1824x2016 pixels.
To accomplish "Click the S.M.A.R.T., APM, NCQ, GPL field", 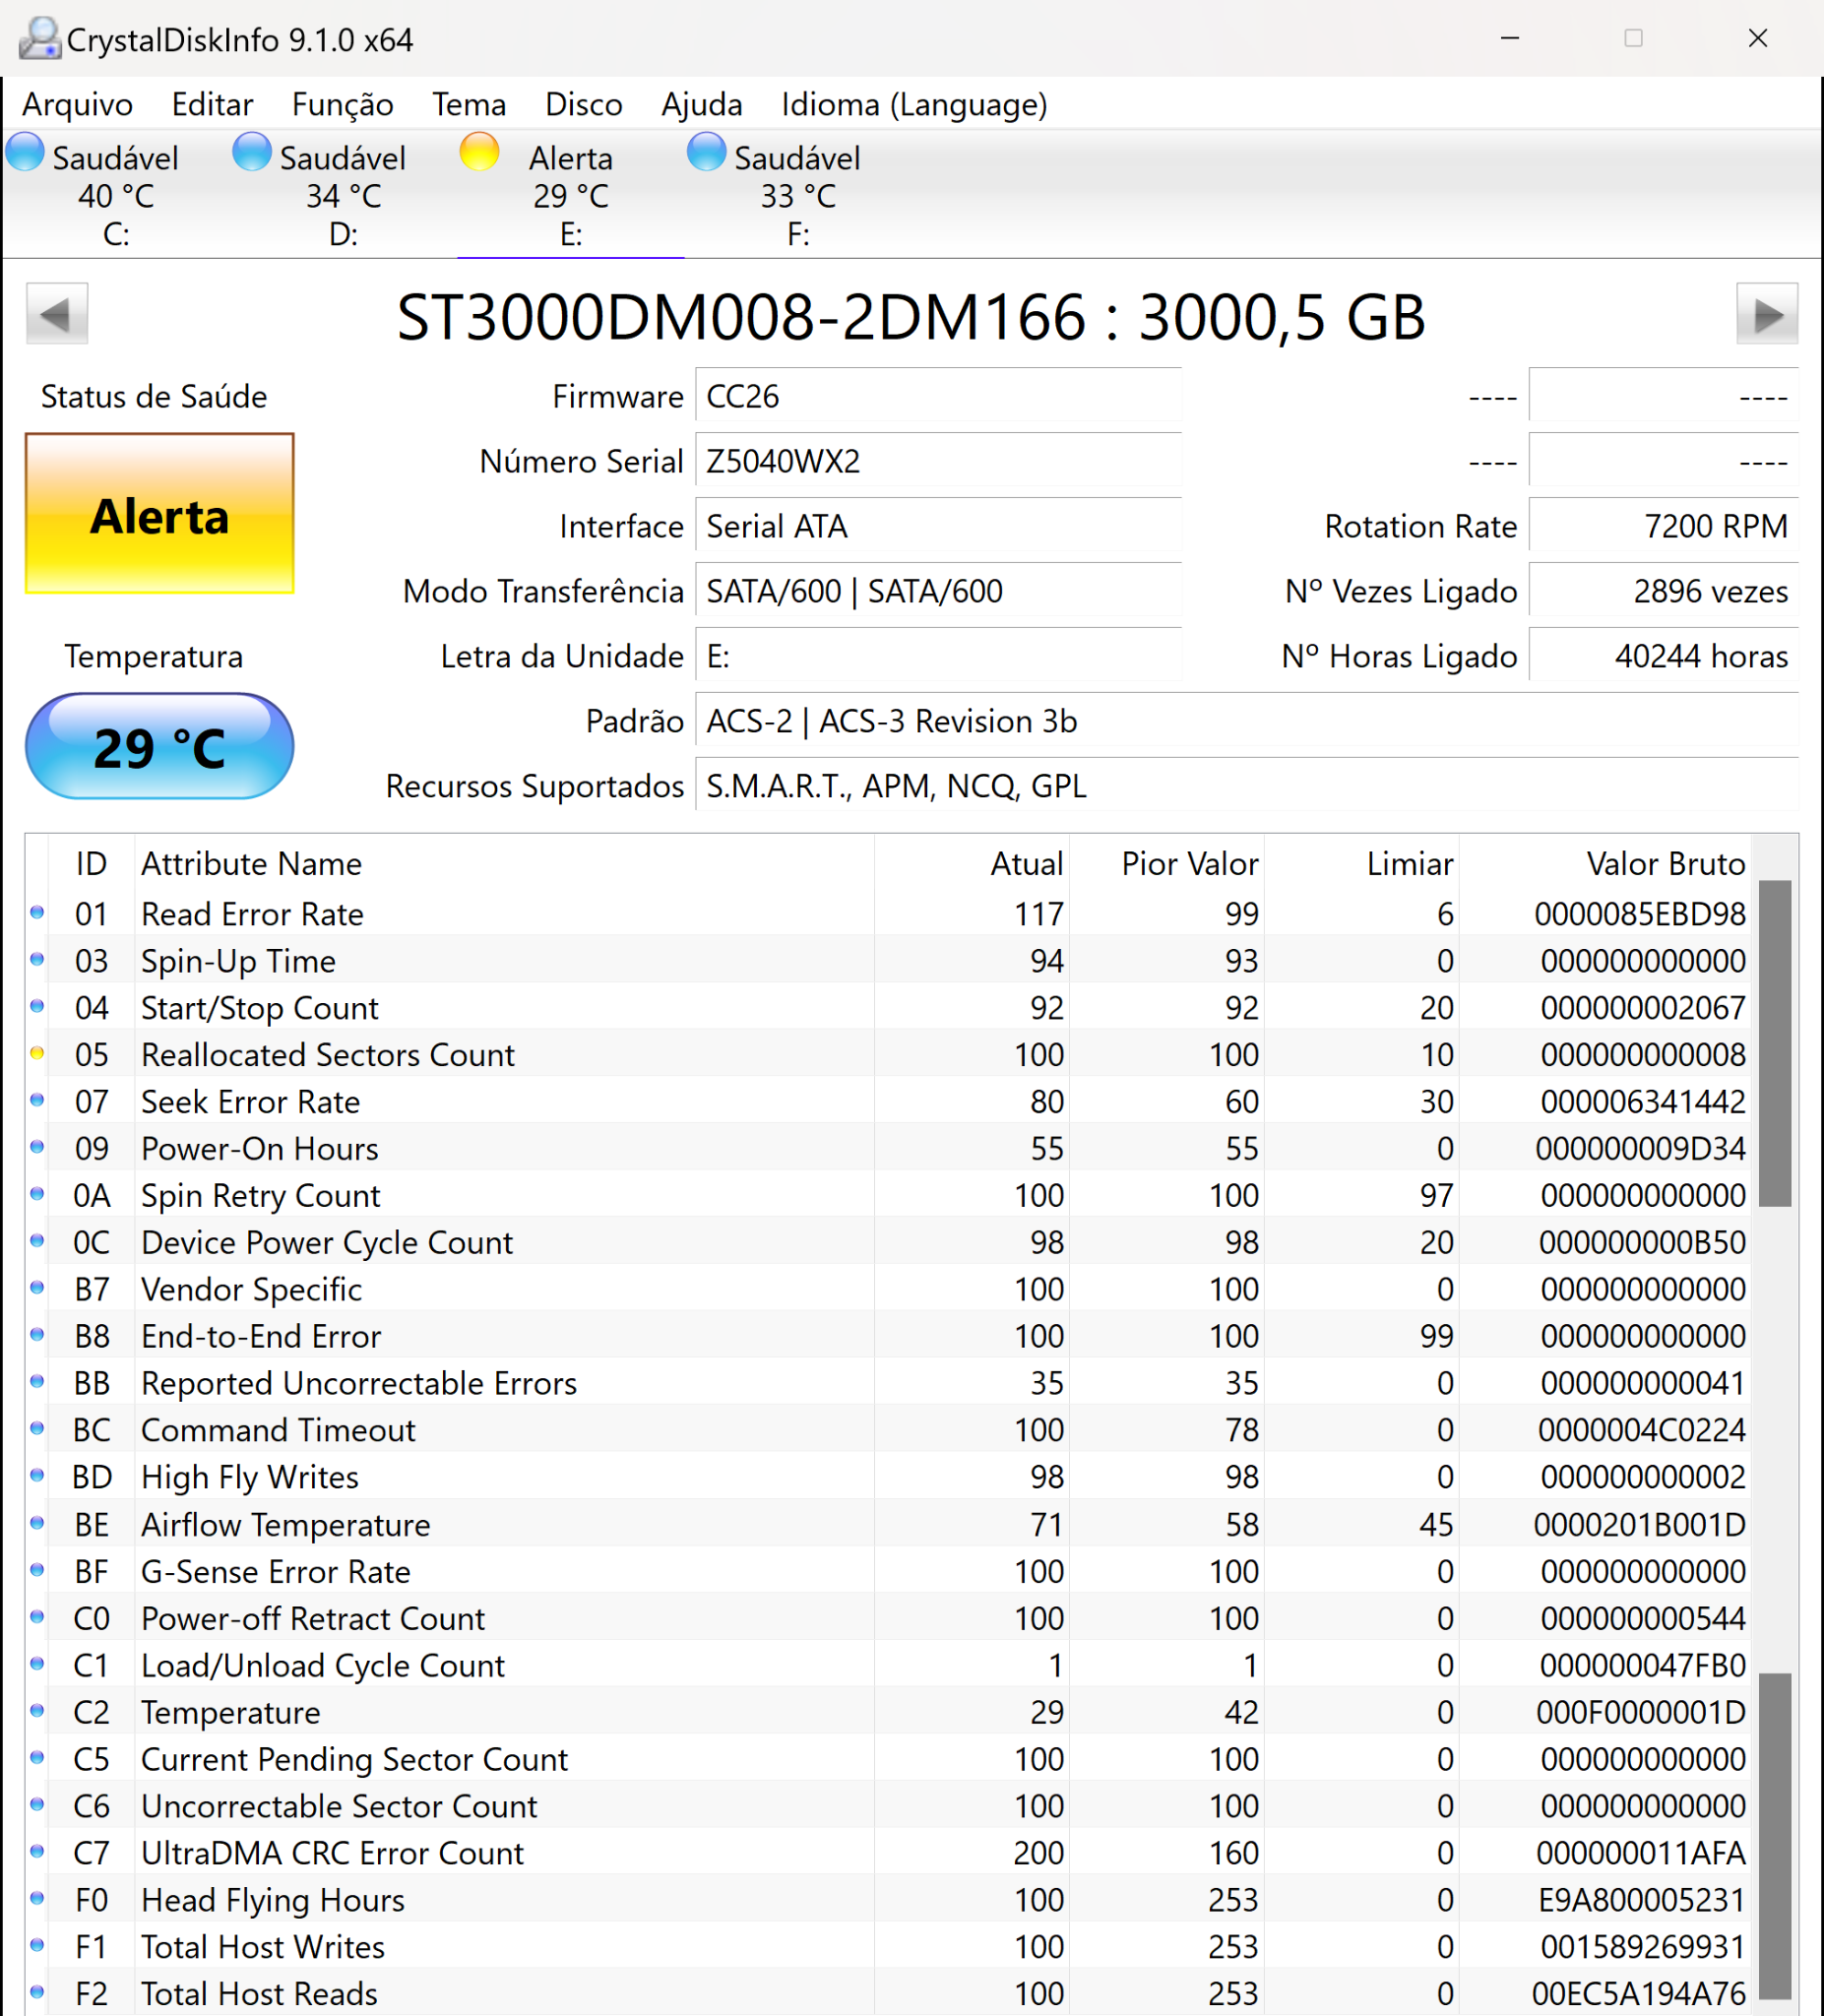I will tap(1247, 786).
